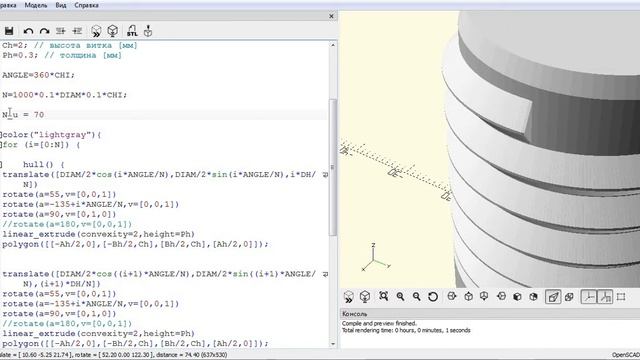The width and height of the screenshot is (640, 360).
Task: Redo the edit in the editor toolbar
Action: pos(44,31)
